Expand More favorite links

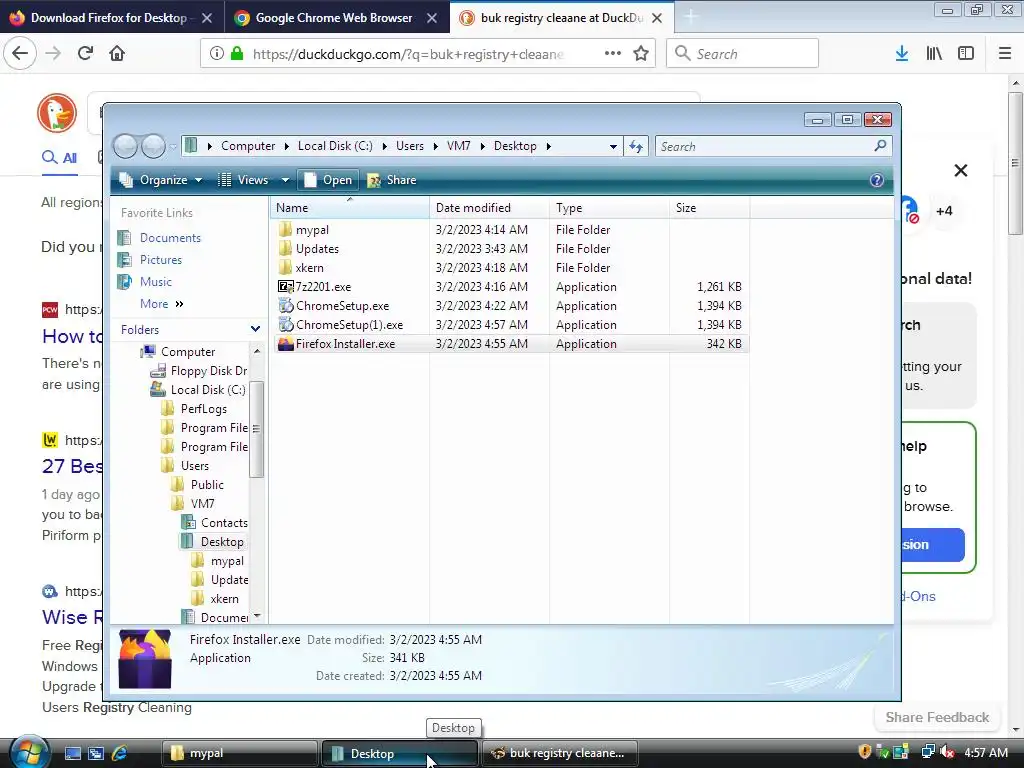tap(161, 304)
